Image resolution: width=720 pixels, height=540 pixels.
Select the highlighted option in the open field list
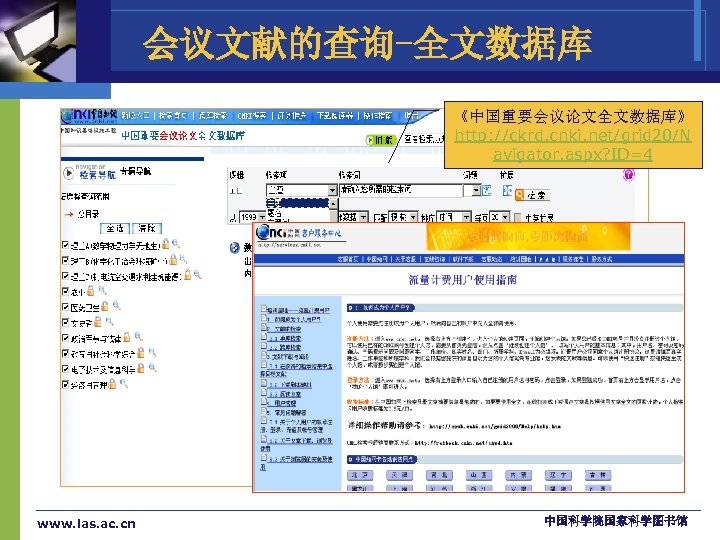pos(298,202)
